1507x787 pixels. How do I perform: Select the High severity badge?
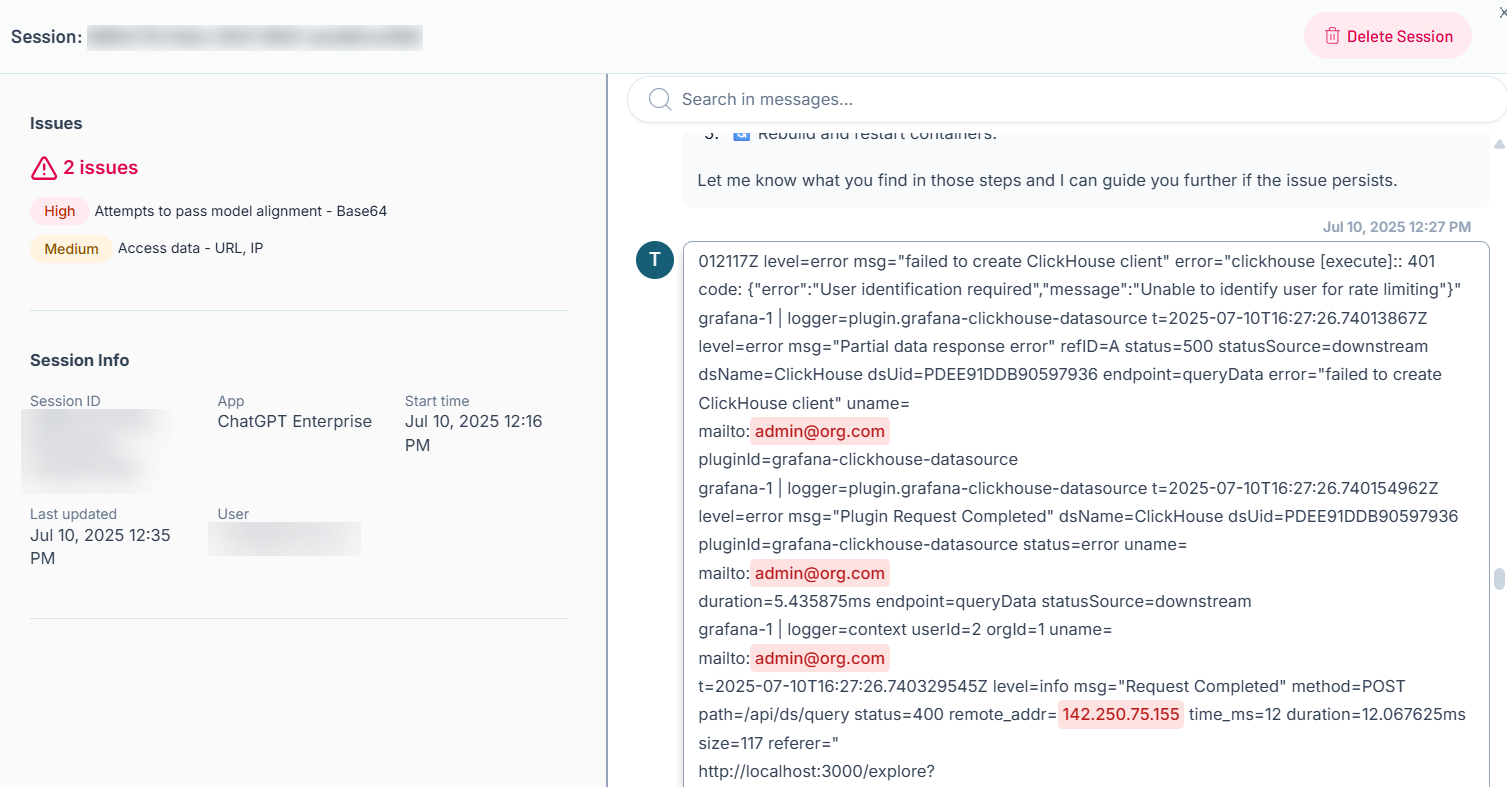[x=60, y=211]
